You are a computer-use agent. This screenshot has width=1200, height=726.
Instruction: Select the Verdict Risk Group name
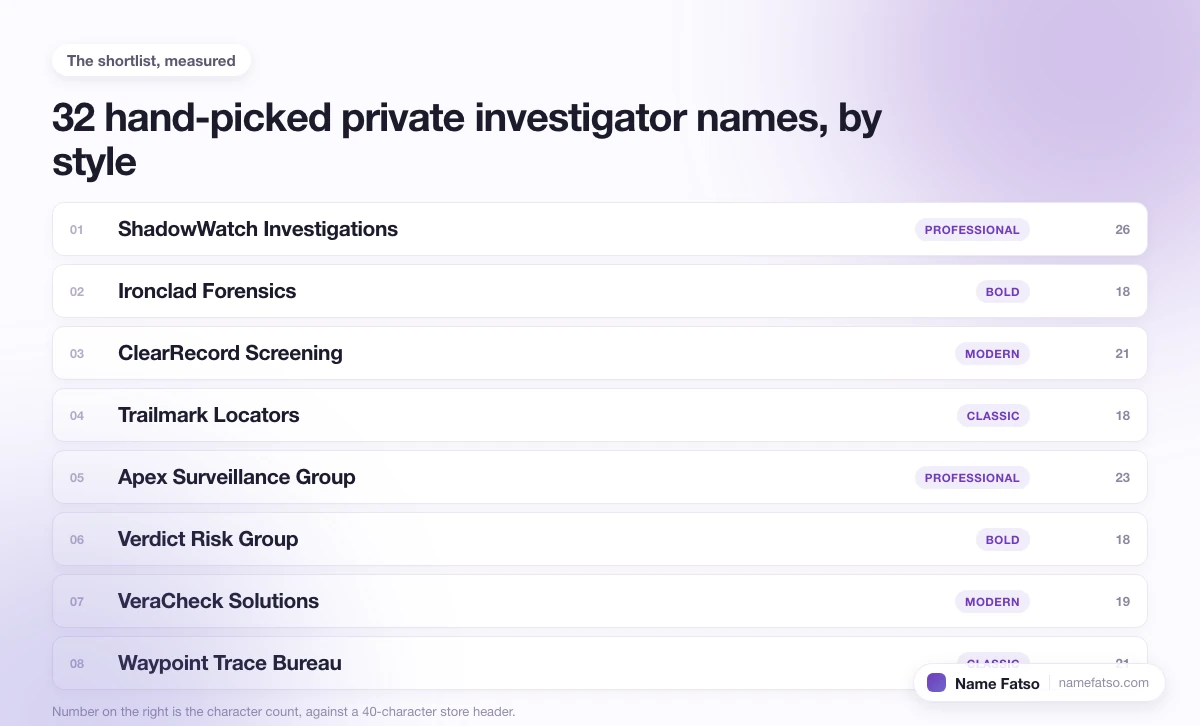pos(208,539)
